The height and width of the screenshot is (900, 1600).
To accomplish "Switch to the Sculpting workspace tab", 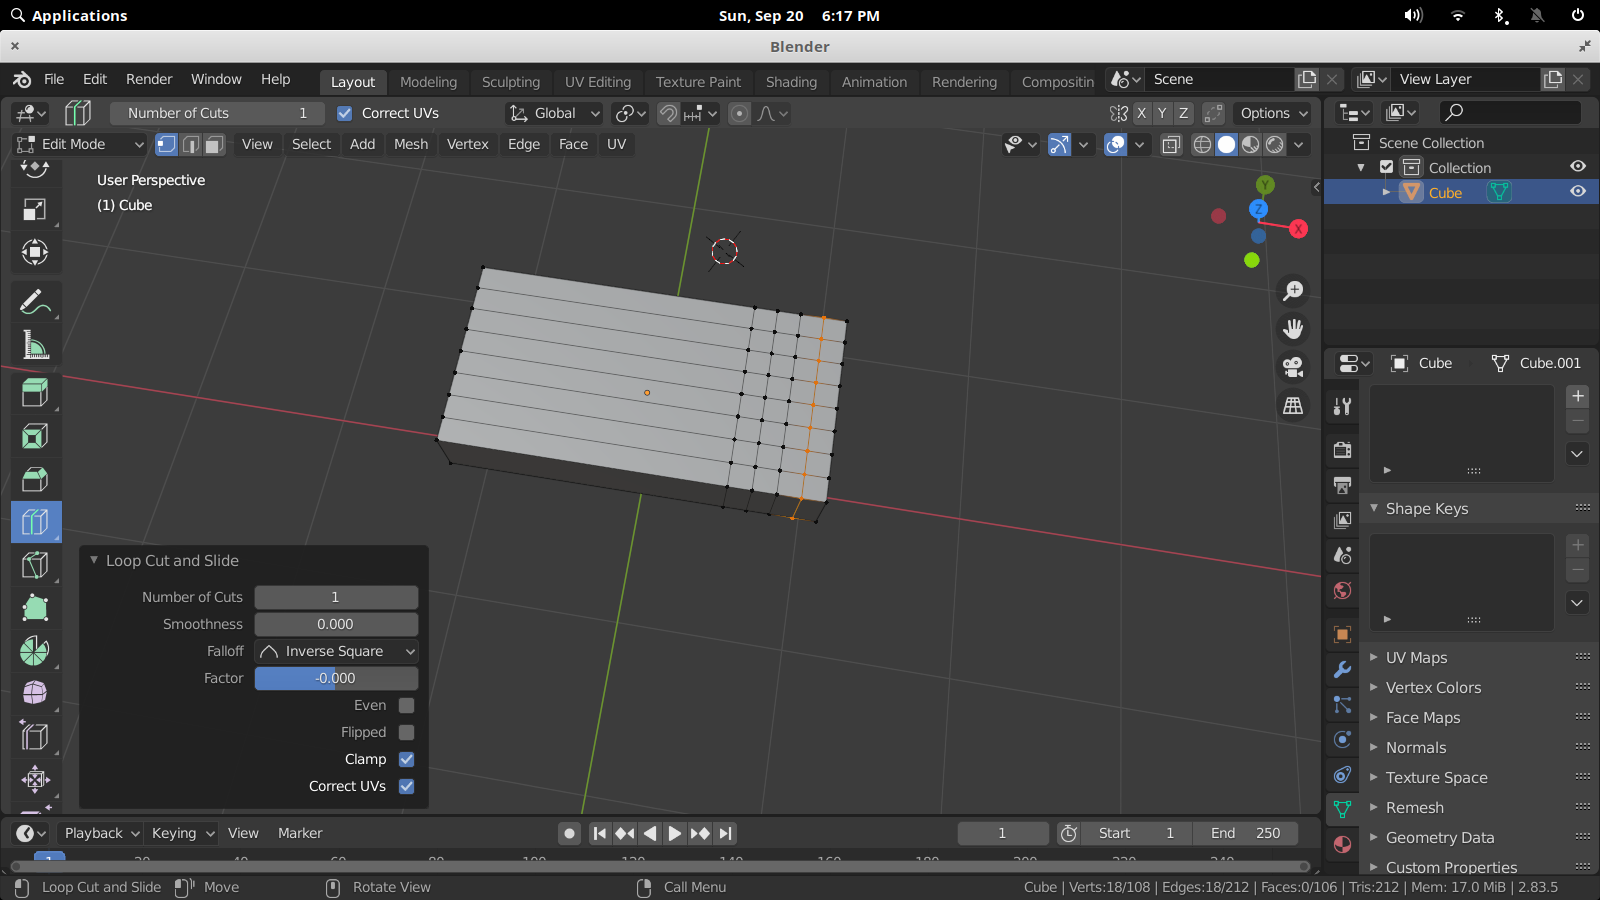I will (510, 82).
